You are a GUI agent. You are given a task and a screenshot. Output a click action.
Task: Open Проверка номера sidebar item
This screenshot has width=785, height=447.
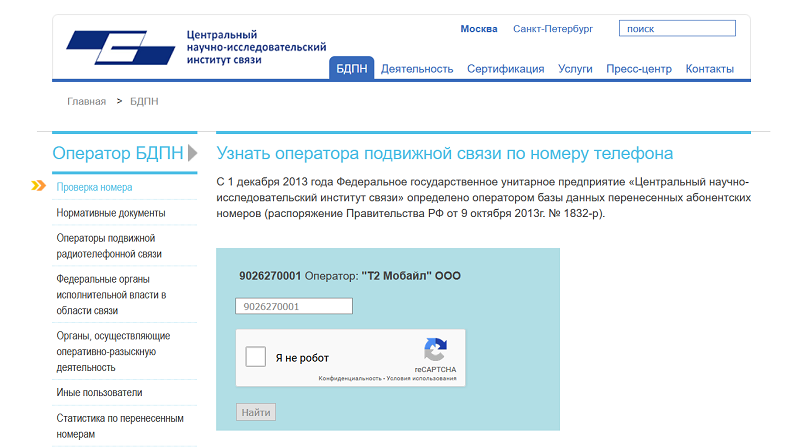95,187
